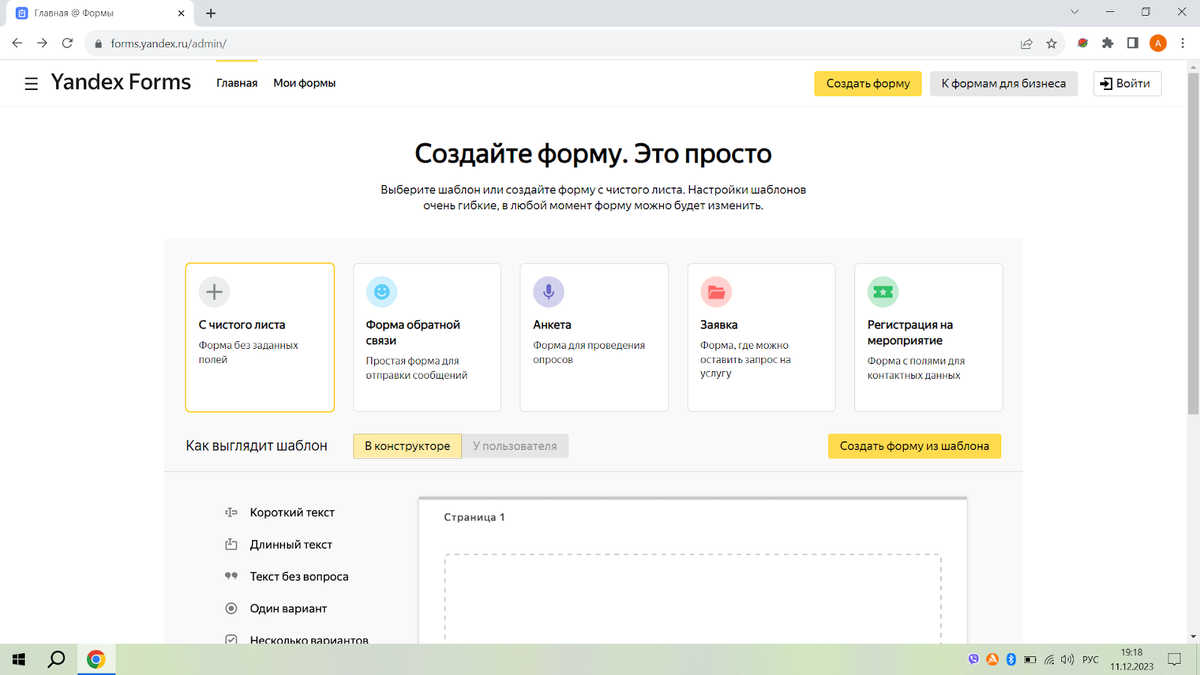The width and height of the screenshot is (1200, 675).
Task: Click the site lock icon in address bar
Action: [97, 44]
